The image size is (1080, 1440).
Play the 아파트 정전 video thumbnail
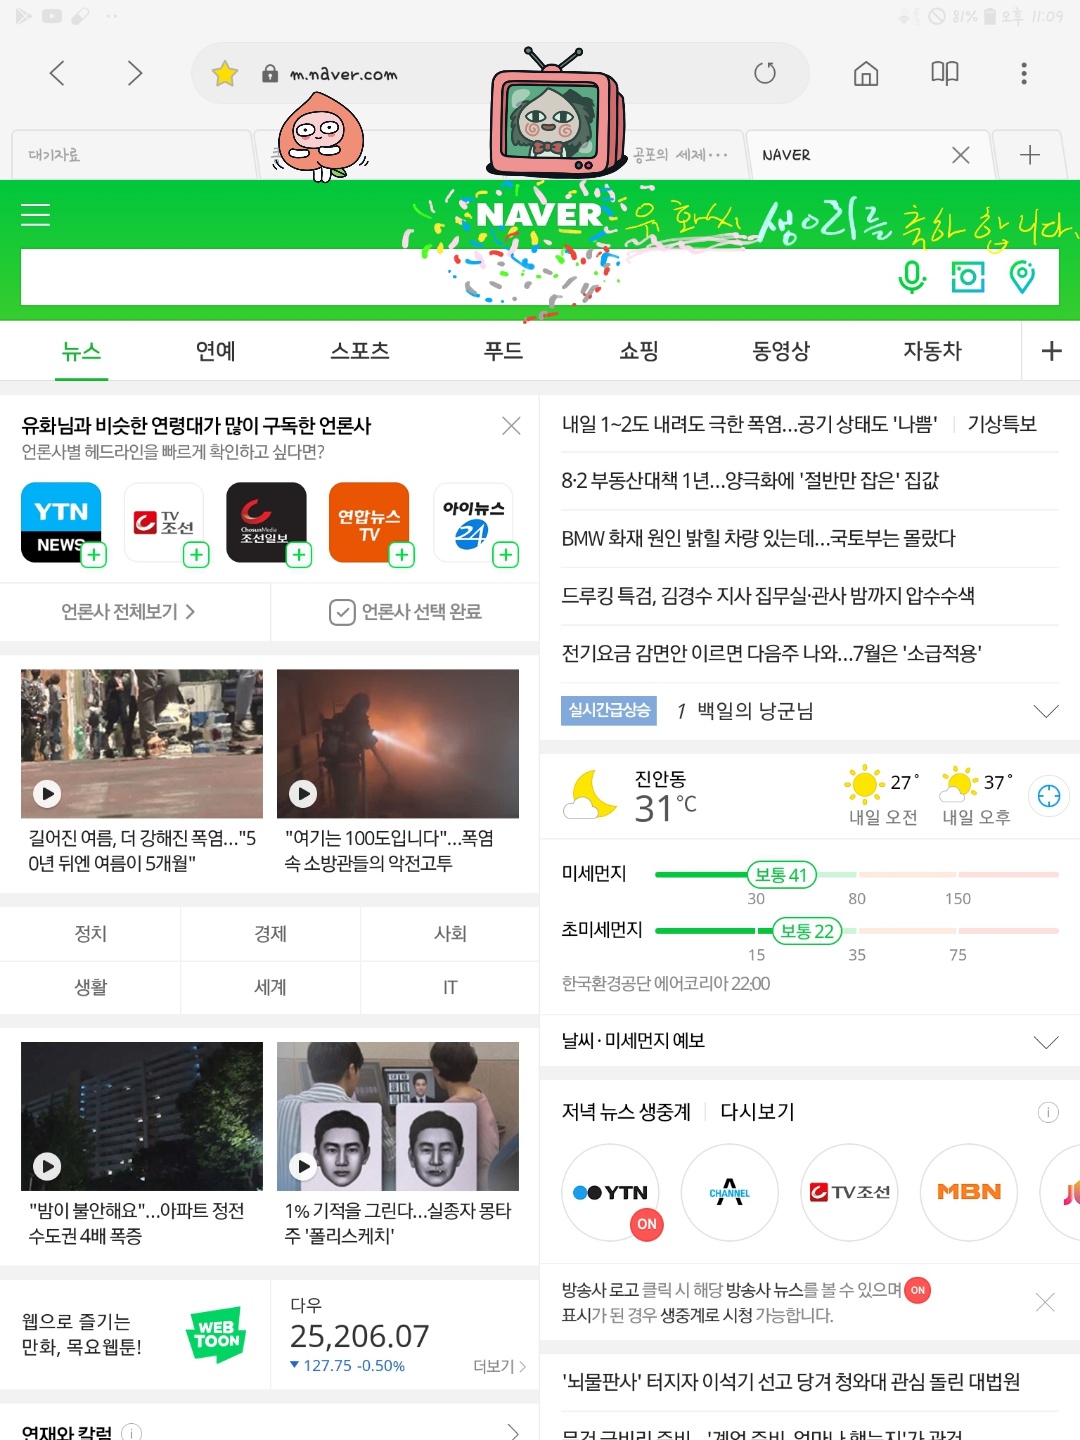142,1116
